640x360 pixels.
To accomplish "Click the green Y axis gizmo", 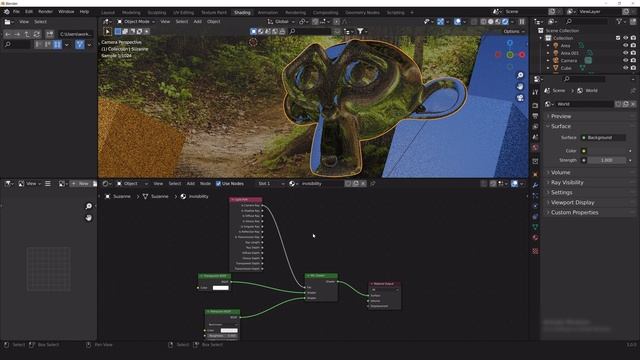I will coord(510,55).
